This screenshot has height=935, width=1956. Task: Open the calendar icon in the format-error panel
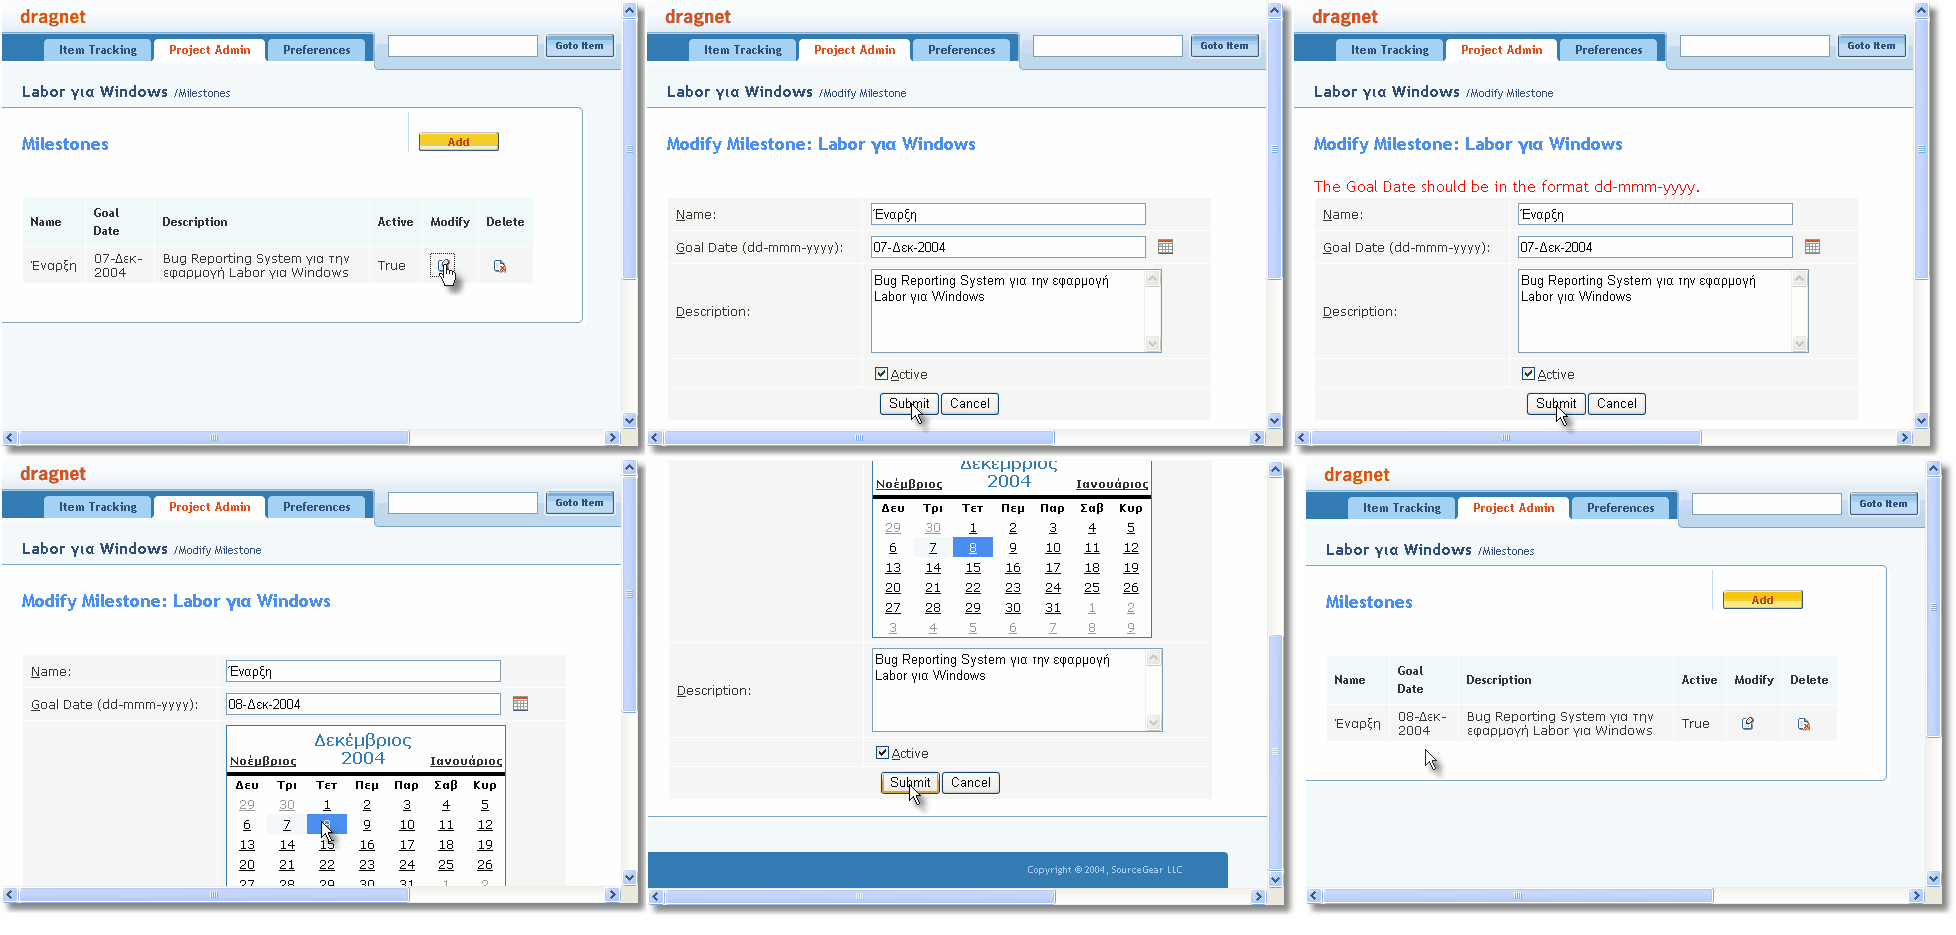pos(1812,247)
